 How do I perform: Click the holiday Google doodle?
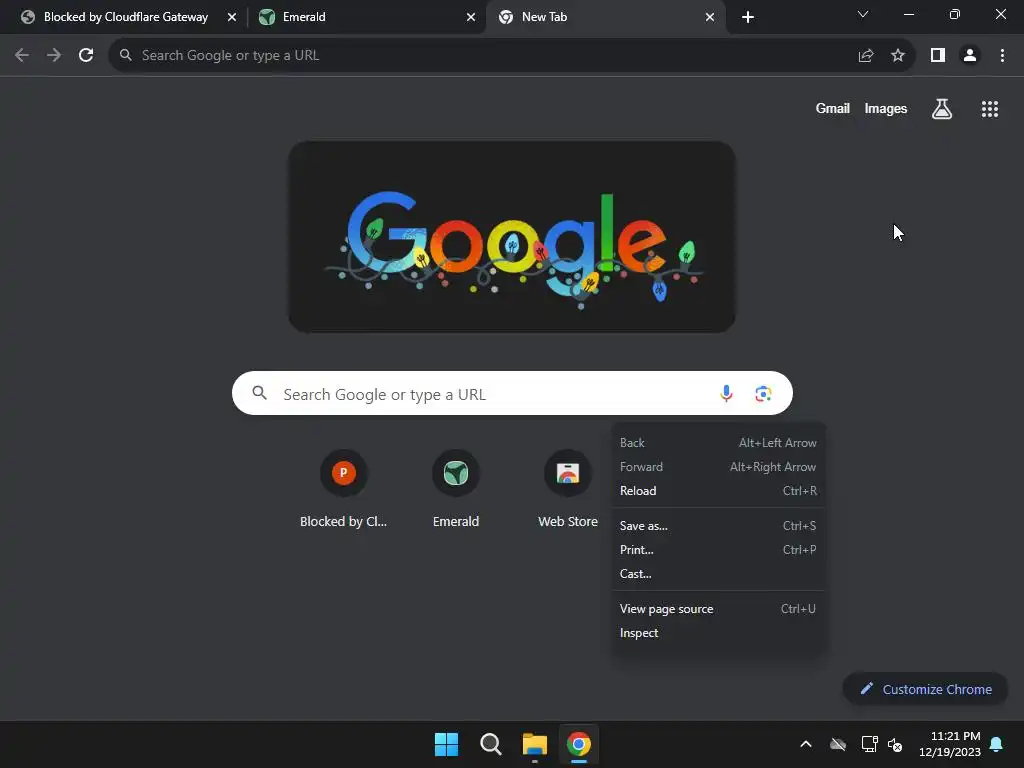pyautogui.click(x=512, y=237)
